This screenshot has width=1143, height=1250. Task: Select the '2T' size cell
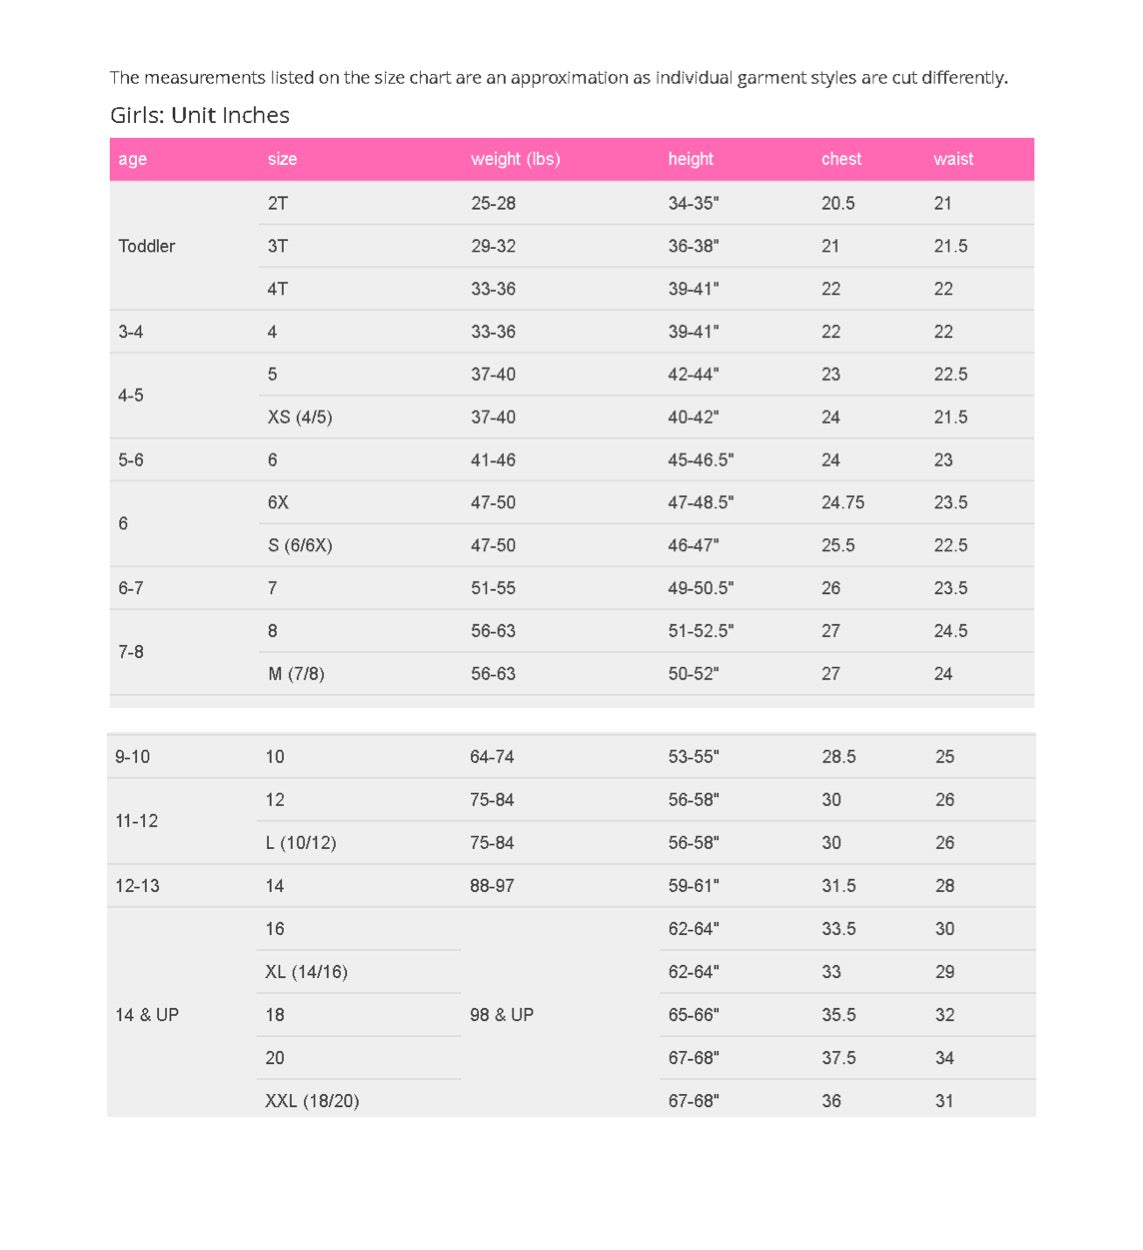[x=360, y=203]
